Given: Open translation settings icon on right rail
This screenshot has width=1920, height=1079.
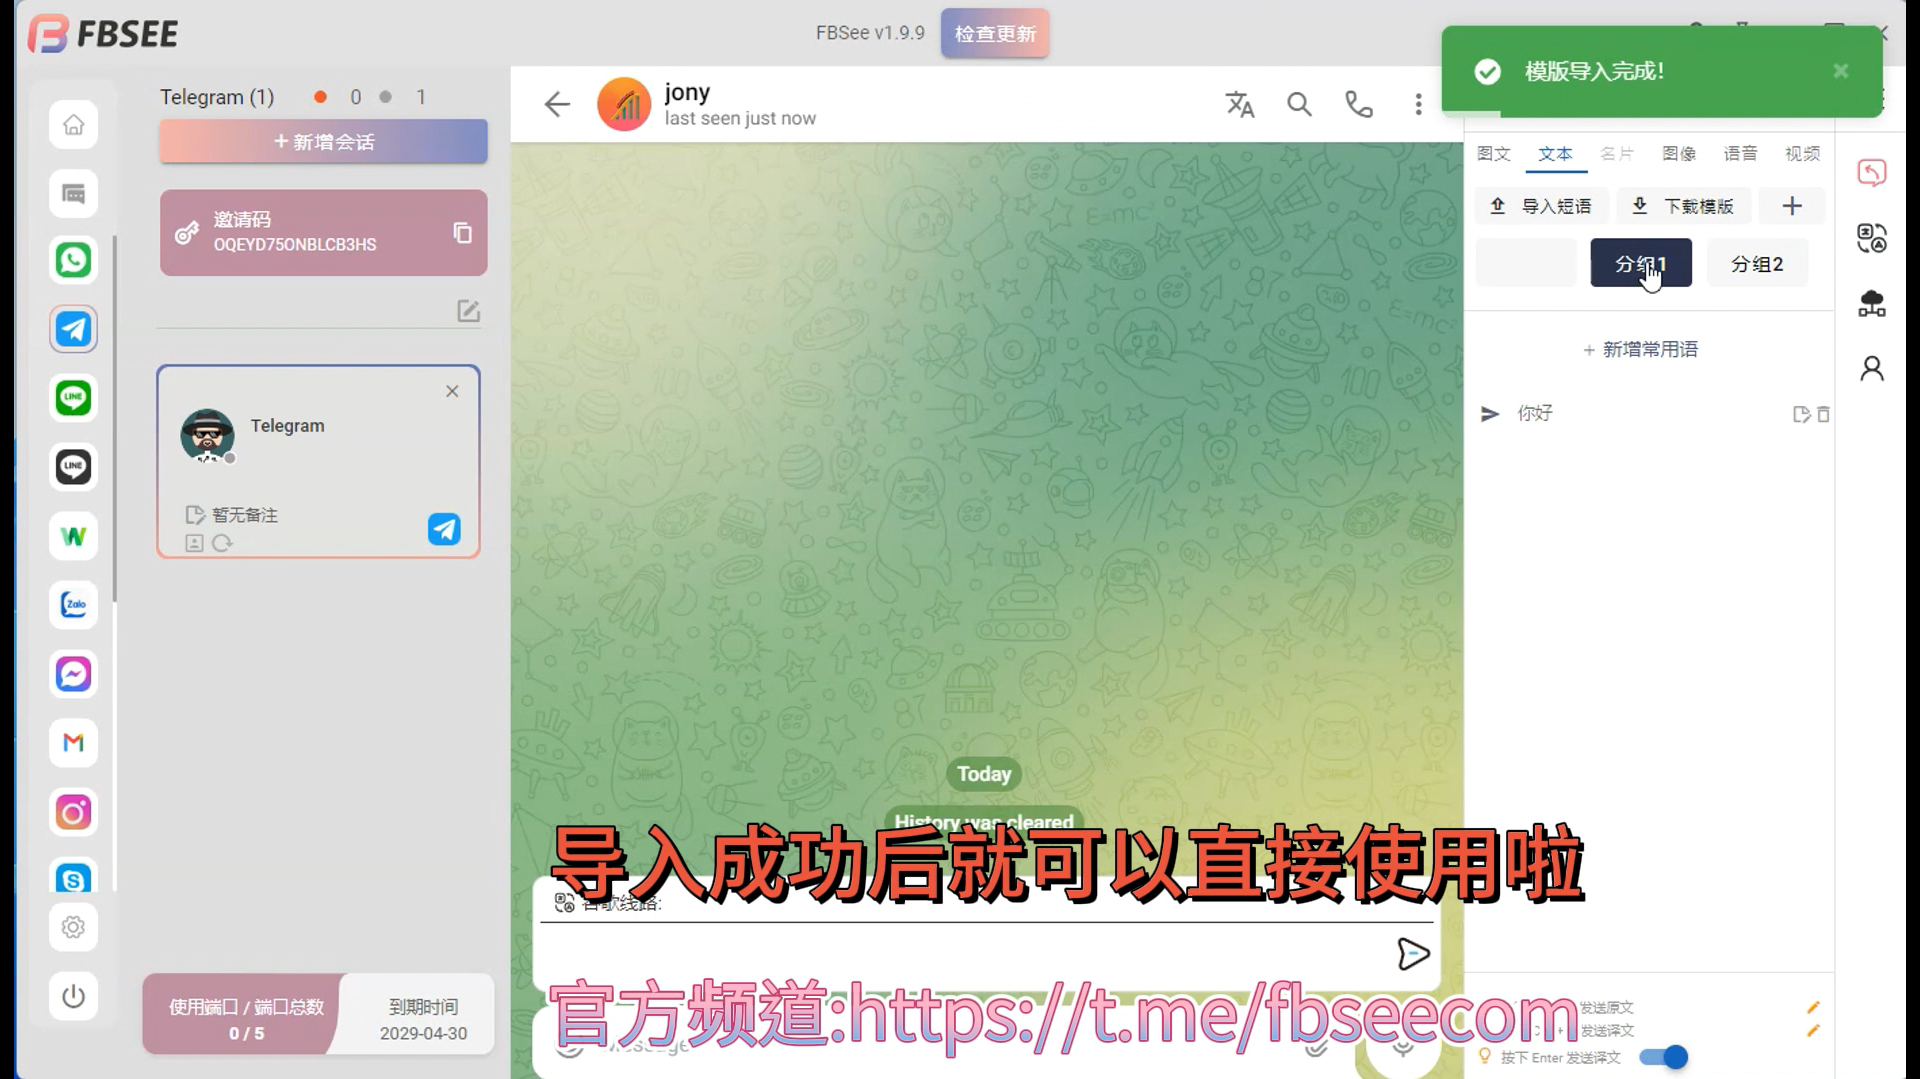Looking at the screenshot, I should tap(1872, 238).
